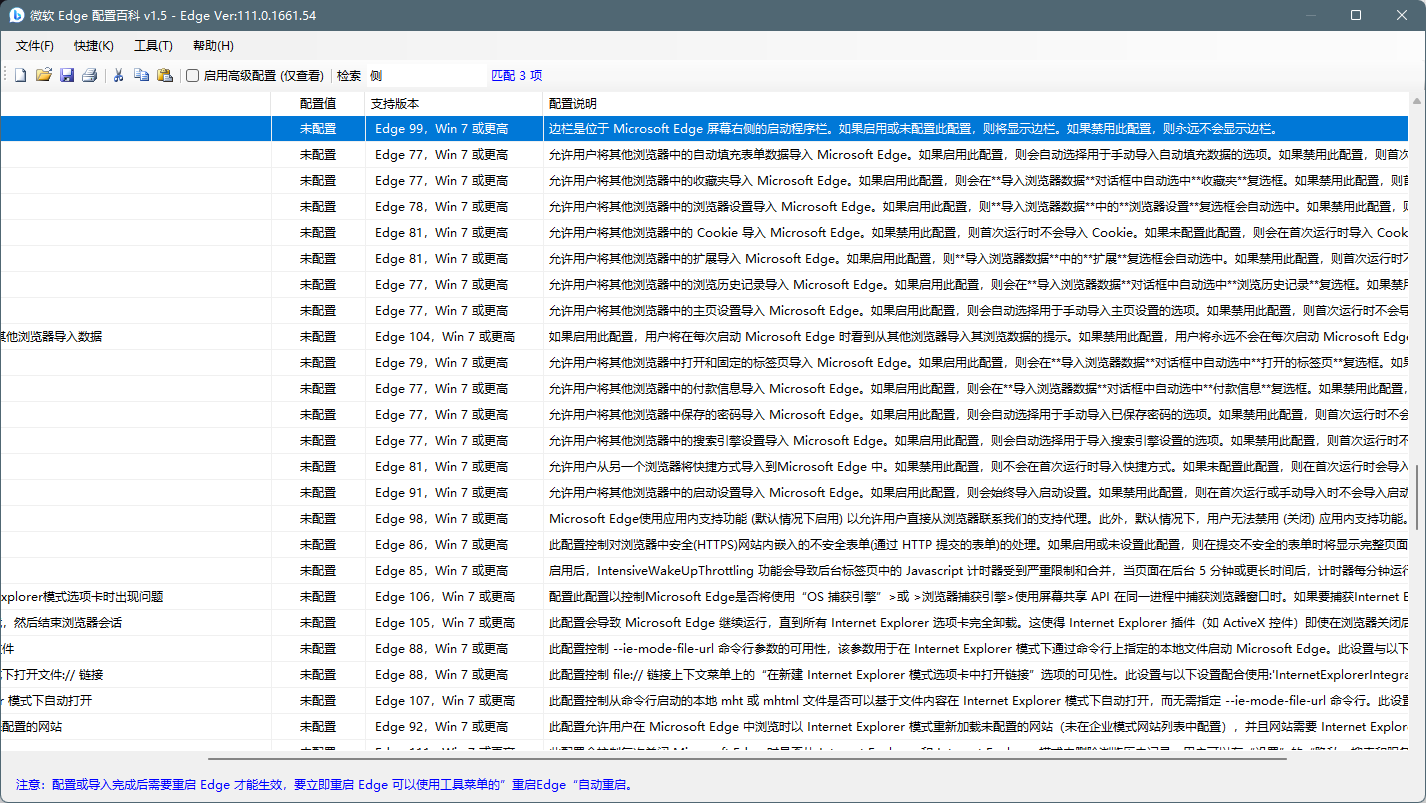Click the Open folder toolbar icon
Image resolution: width=1426 pixels, height=803 pixels.
[x=43, y=75]
